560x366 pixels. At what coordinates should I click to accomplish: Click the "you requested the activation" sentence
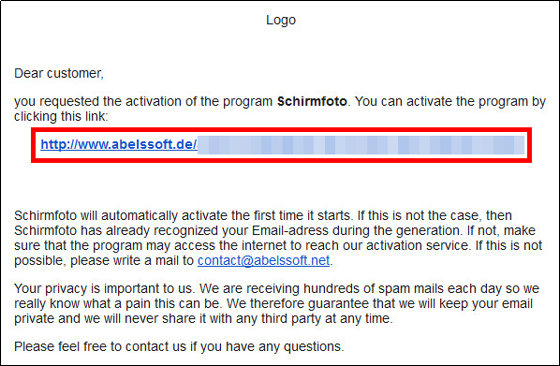coord(181,101)
